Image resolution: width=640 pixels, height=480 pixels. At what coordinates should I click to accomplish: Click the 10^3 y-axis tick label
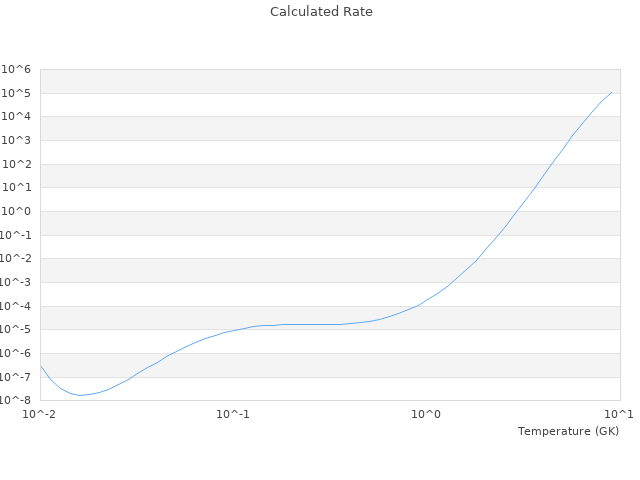[x=16, y=140]
